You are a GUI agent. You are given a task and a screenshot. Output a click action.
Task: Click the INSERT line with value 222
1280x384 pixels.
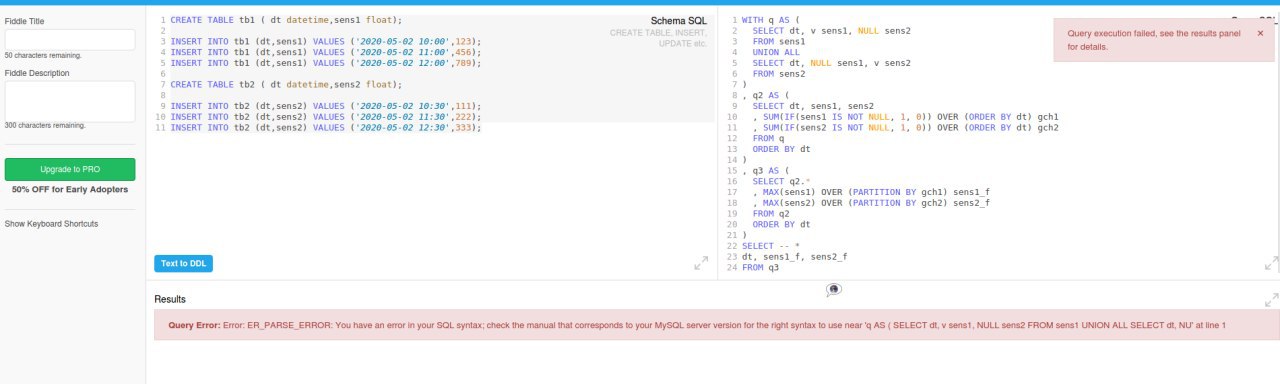[x=326, y=117]
